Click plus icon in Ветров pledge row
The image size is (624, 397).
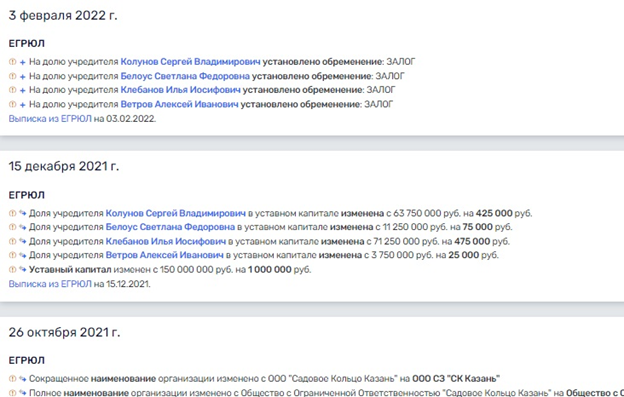[23, 105]
